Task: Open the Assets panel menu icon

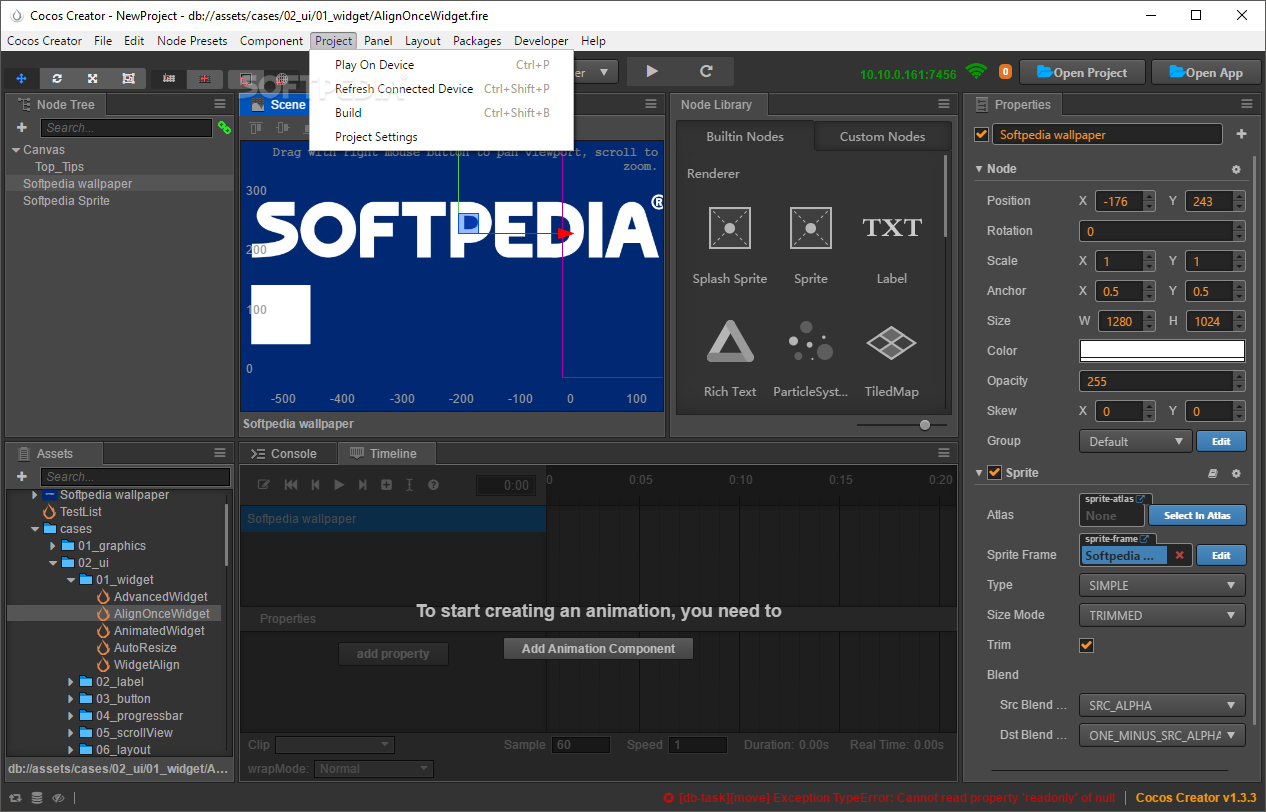Action: coord(220,453)
